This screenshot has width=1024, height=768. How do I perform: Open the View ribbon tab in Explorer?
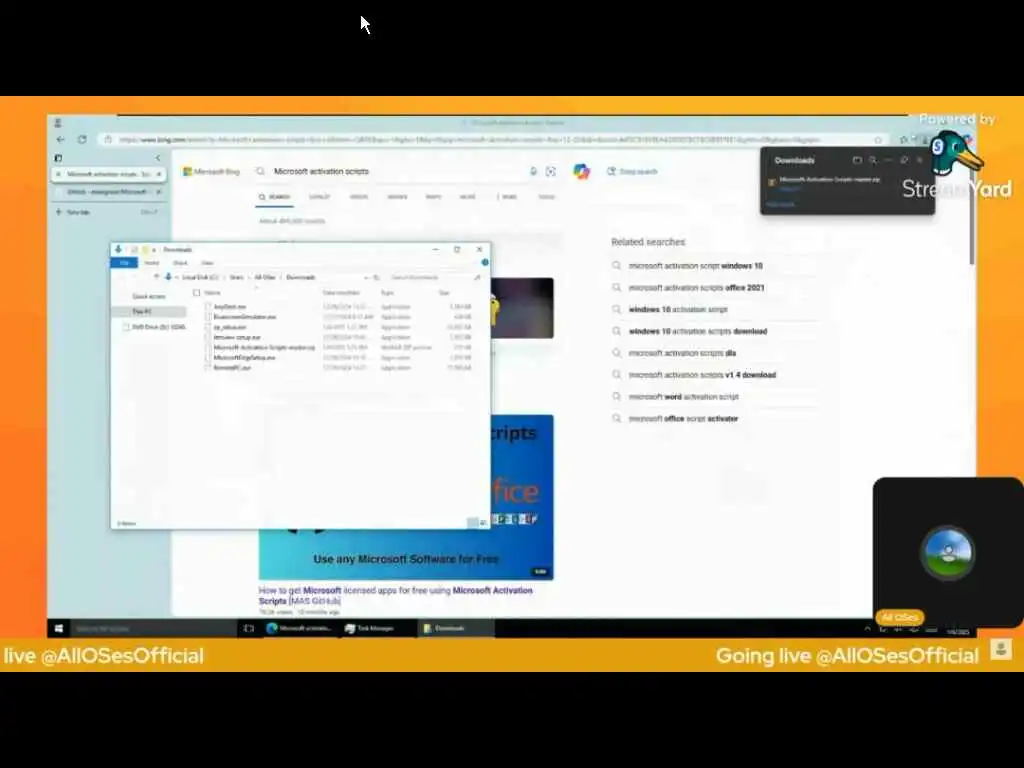click(x=207, y=263)
